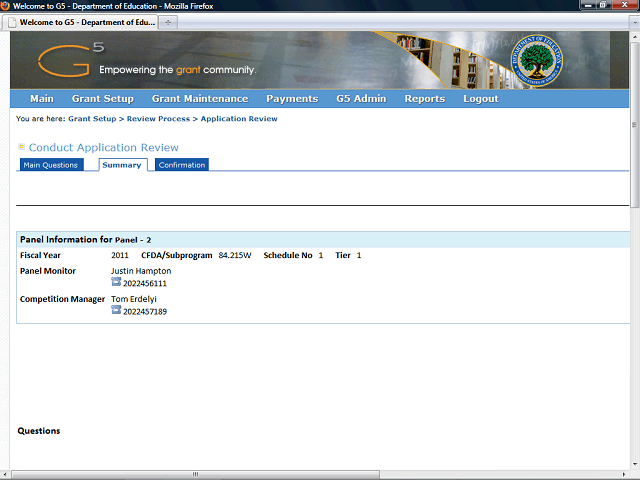Follow the Grant Setup breadcrumb link

coord(92,119)
